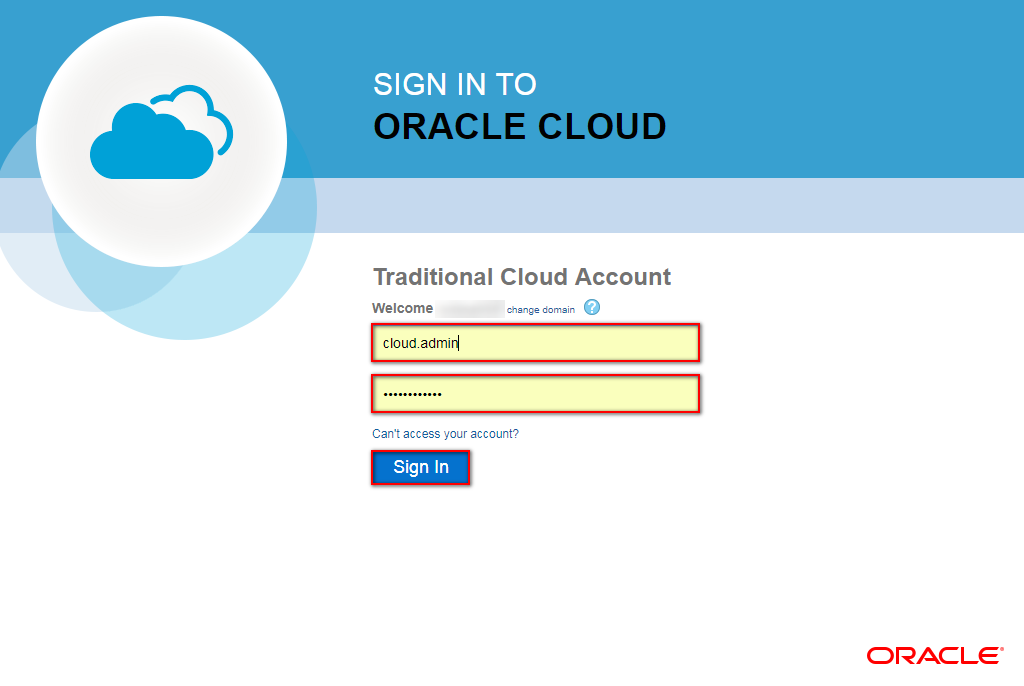
Task: Open Can't access your account link
Action: point(445,434)
